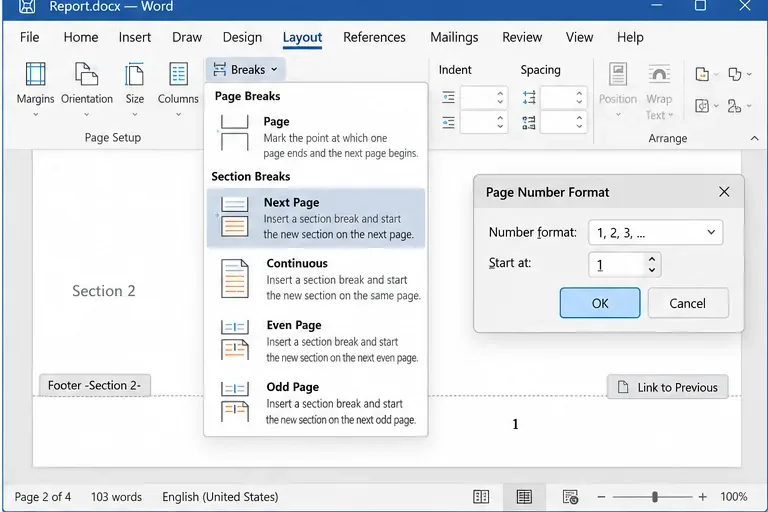This screenshot has width=768, height=512.
Task: Switch to Web Layout view
Action: [570, 497]
